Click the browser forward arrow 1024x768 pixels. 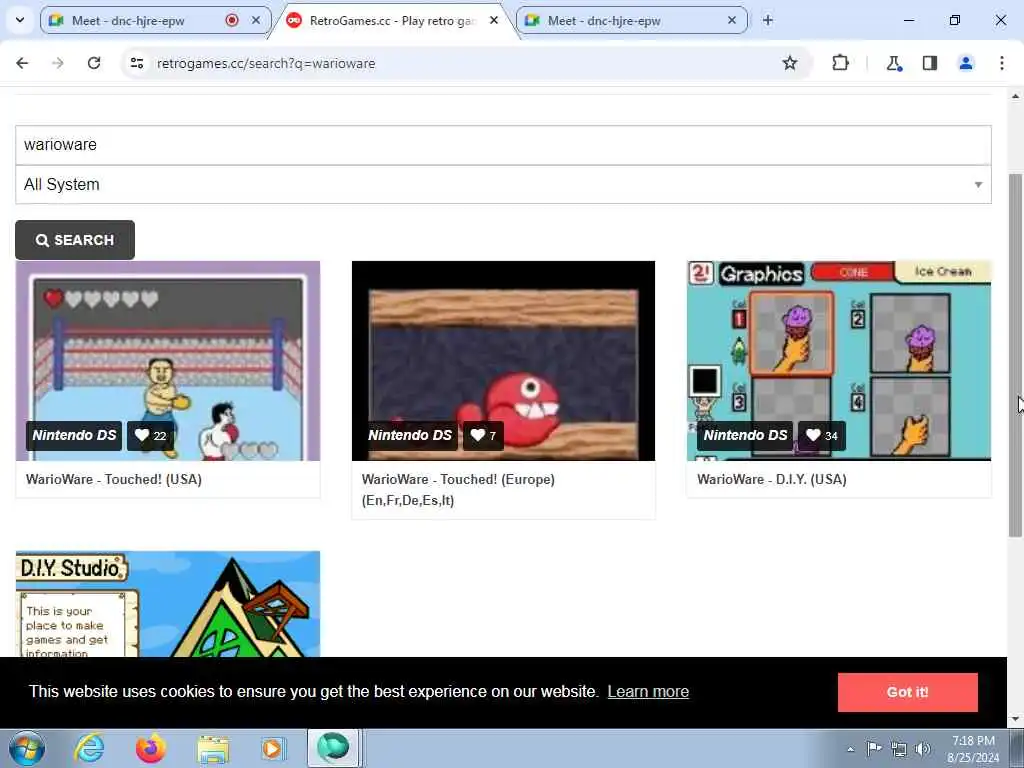coord(58,63)
